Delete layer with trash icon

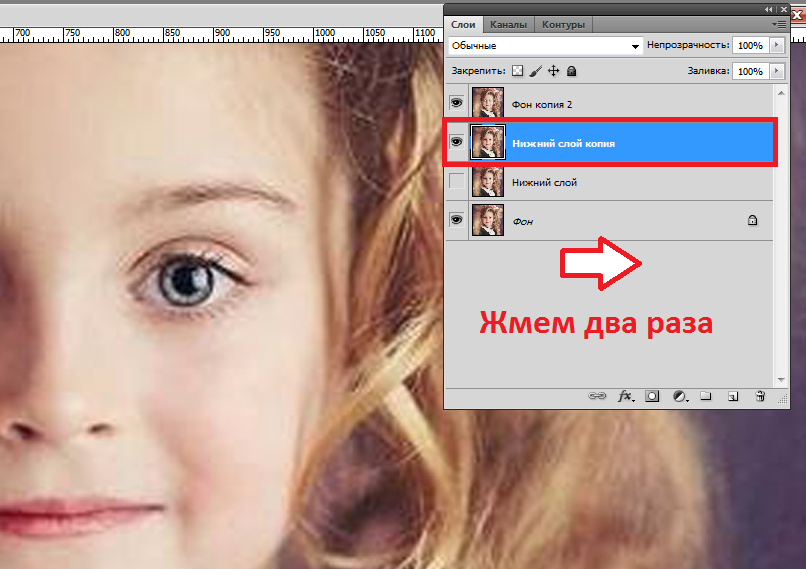coord(760,396)
